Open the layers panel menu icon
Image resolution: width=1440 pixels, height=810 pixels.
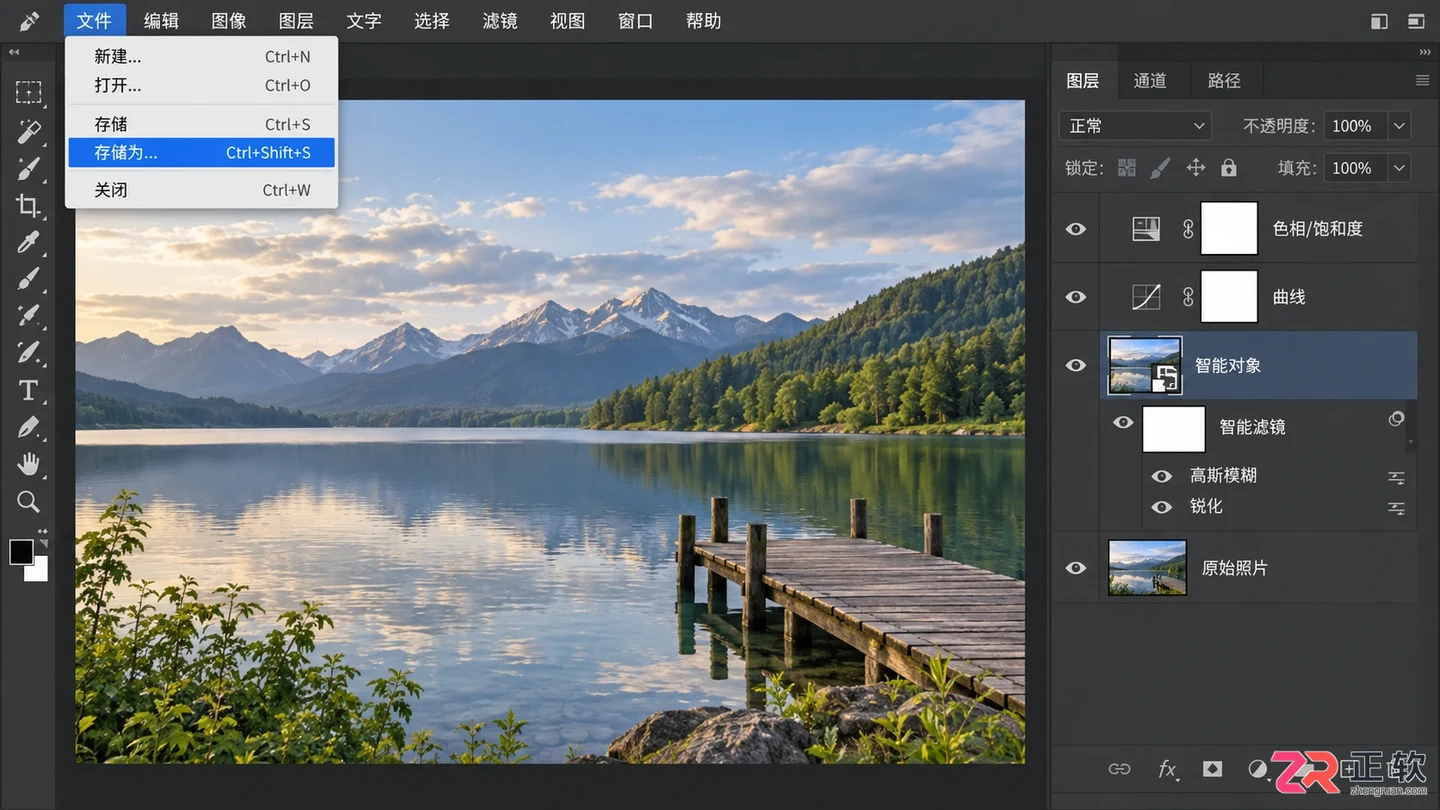pos(1422,80)
